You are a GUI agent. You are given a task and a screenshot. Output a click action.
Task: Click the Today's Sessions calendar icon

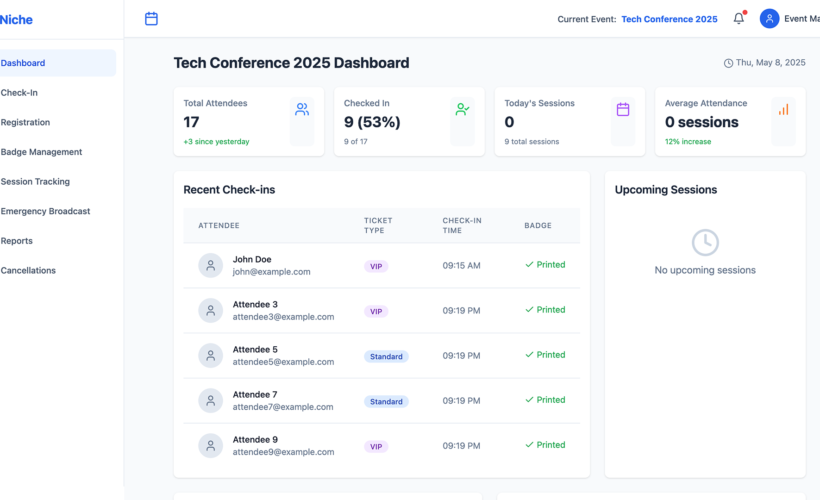click(623, 110)
